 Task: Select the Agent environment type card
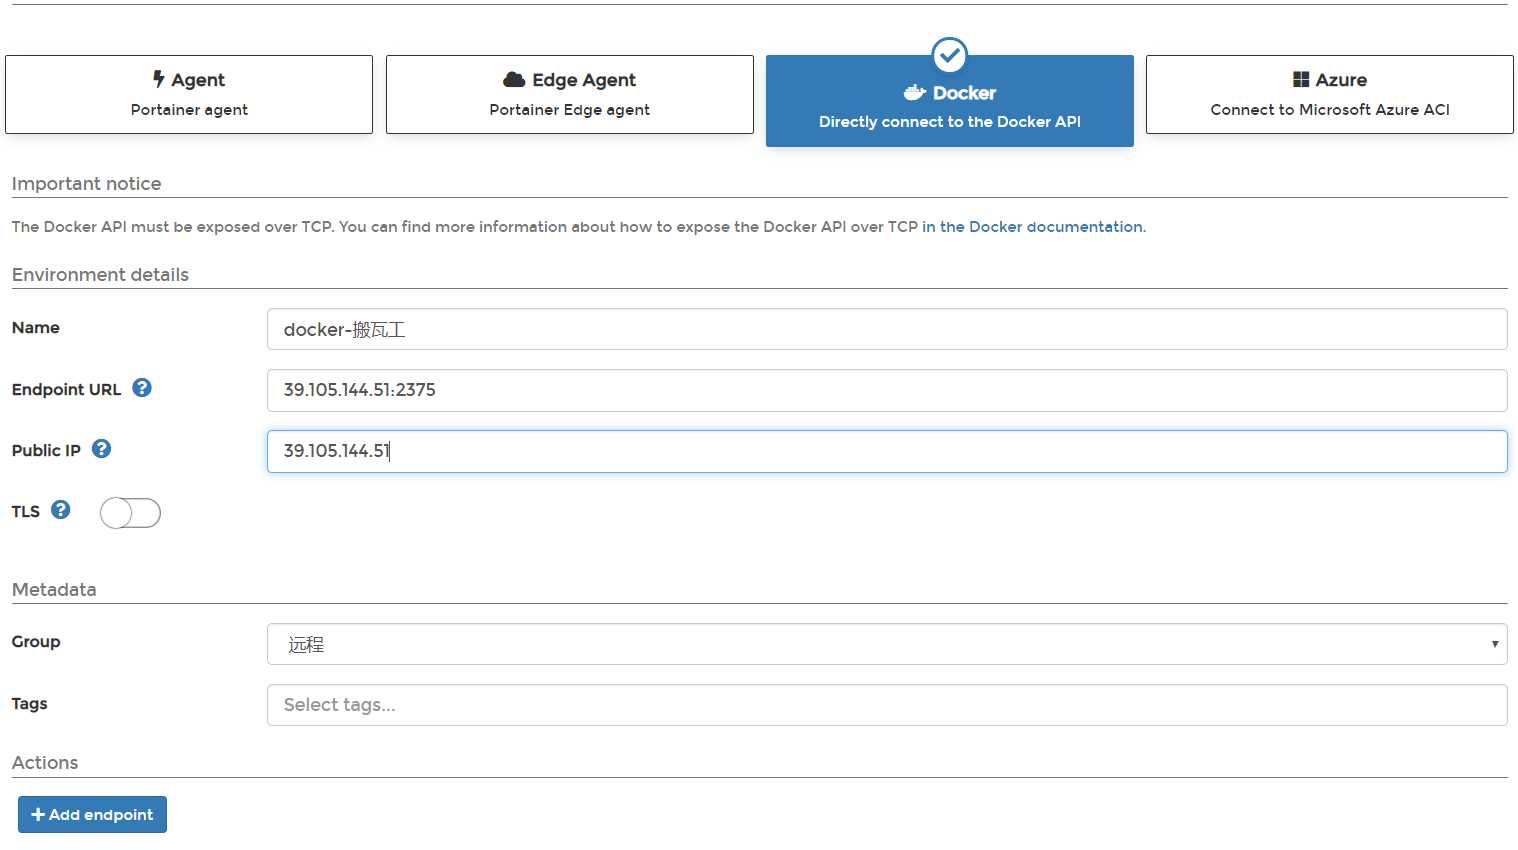point(189,94)
